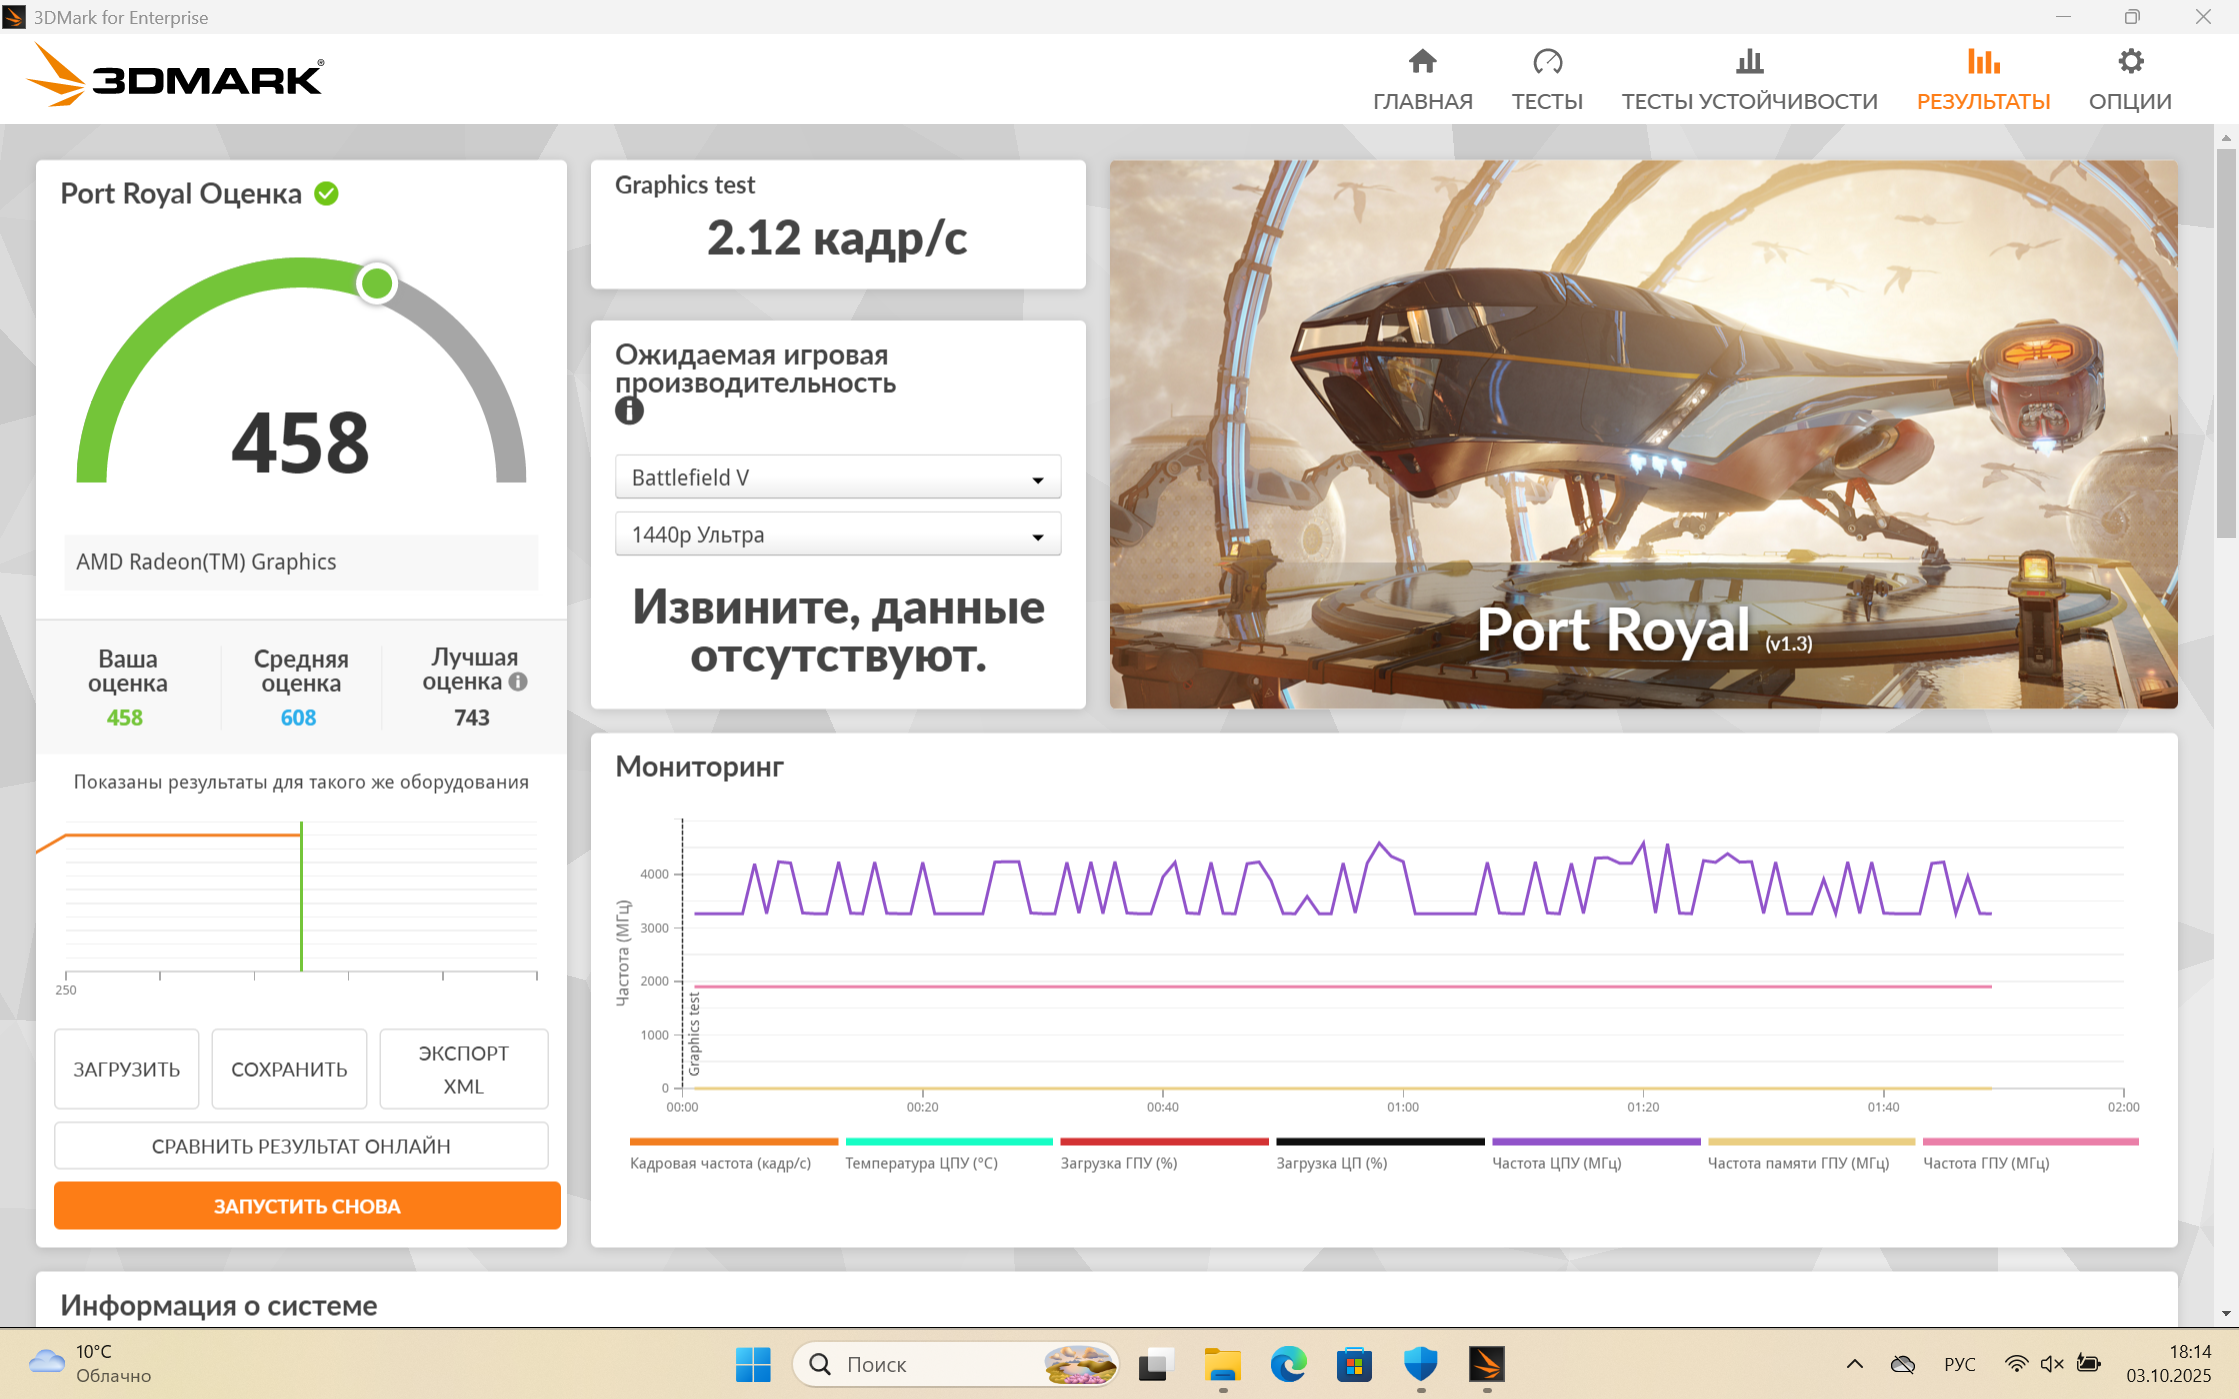Toggle Кадровая частота legend series
The height and width of the screenshot is (1399, 2239).
coord(720,1163)
